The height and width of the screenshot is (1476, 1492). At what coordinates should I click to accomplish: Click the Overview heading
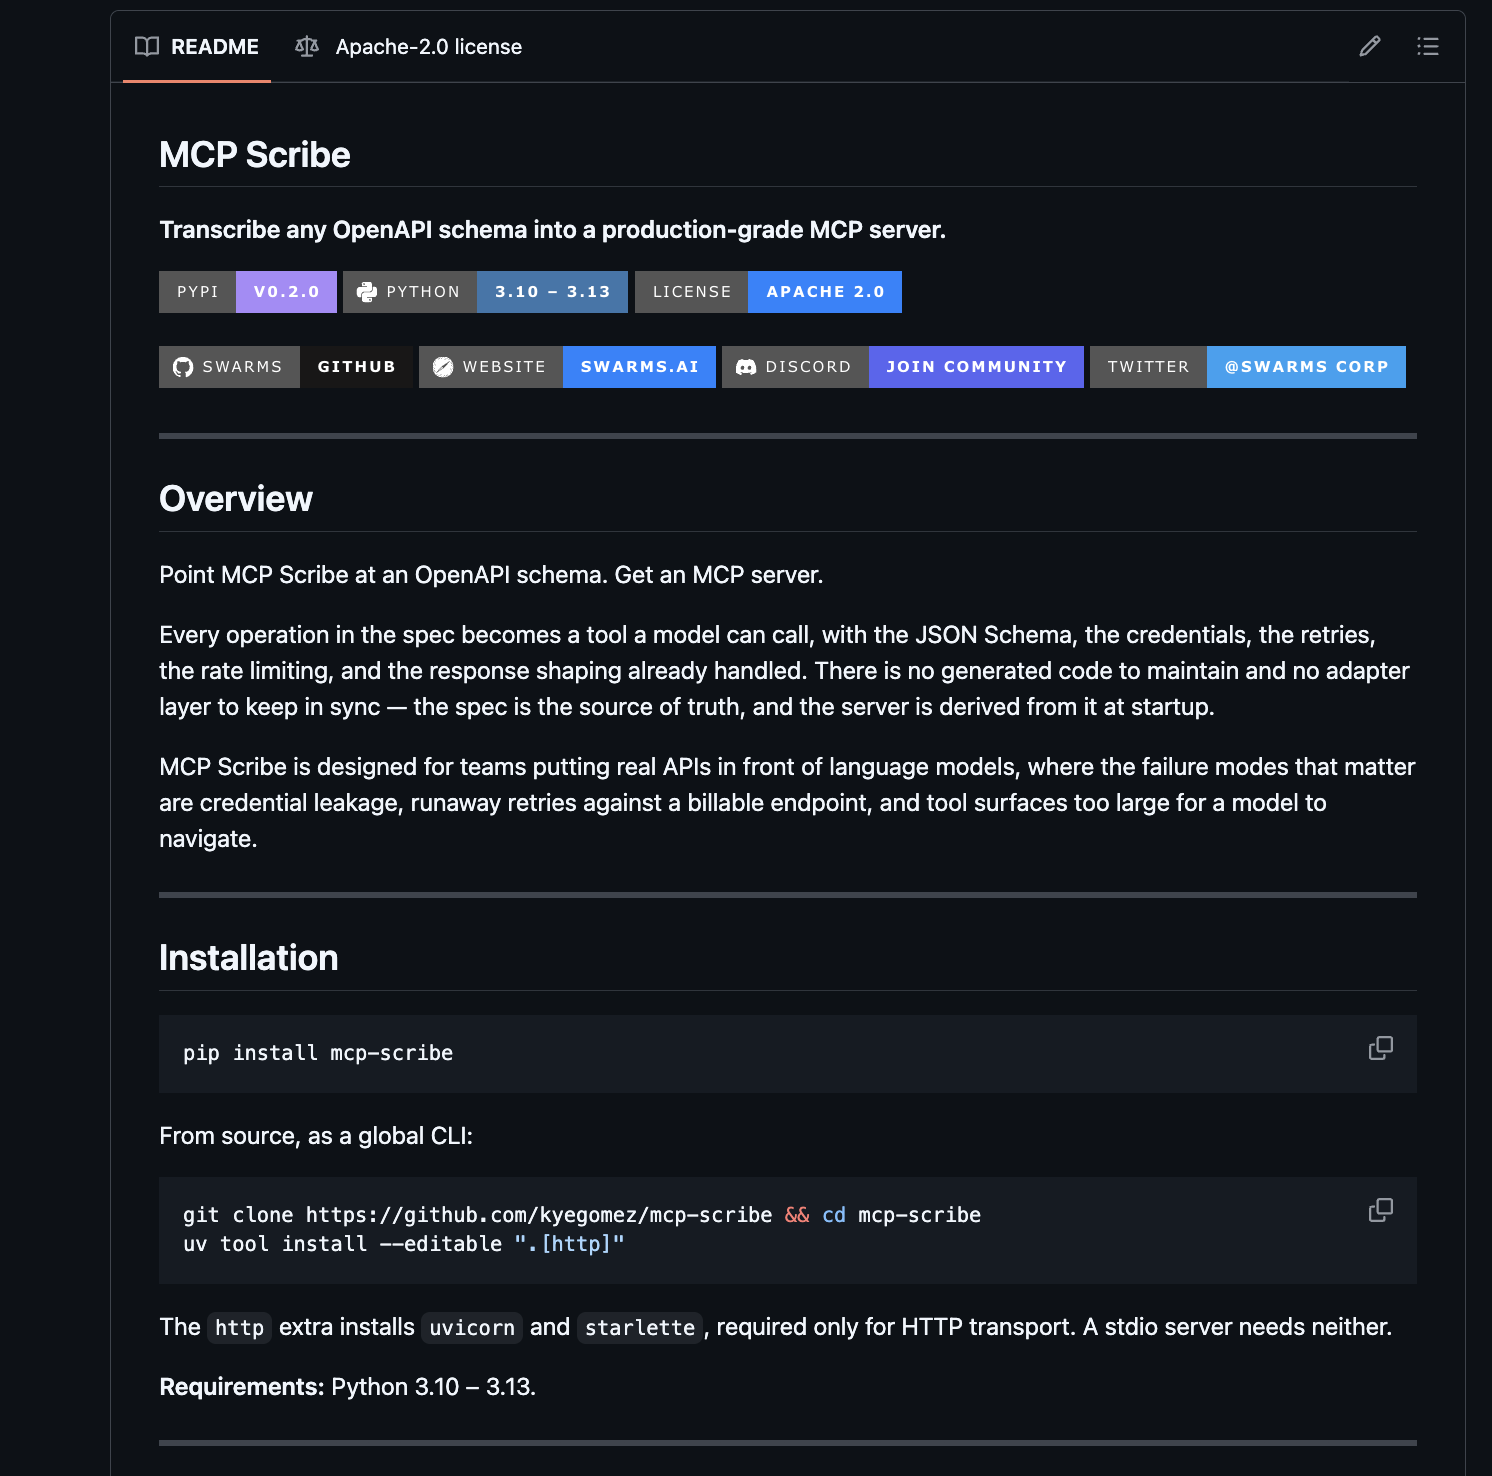[236, 499]
